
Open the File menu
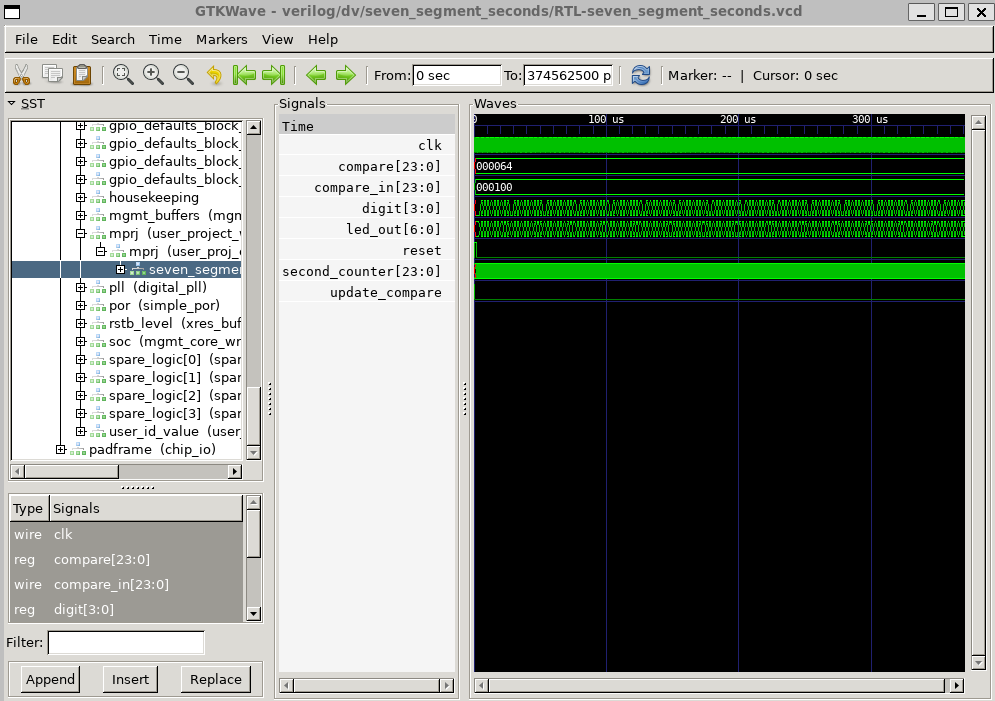(26, 39)
